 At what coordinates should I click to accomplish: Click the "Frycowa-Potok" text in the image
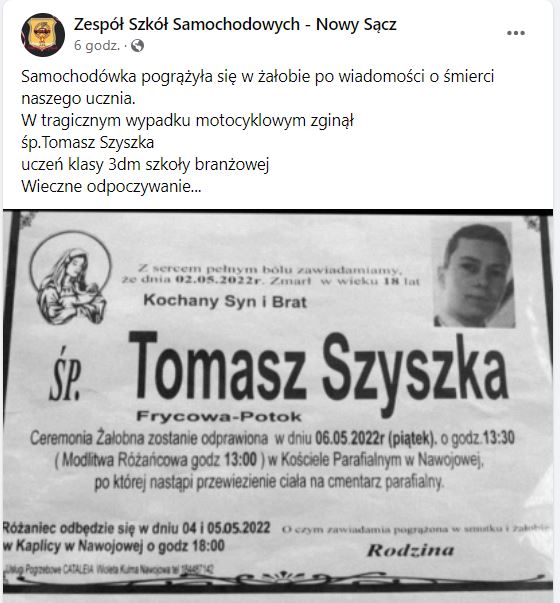219,416
